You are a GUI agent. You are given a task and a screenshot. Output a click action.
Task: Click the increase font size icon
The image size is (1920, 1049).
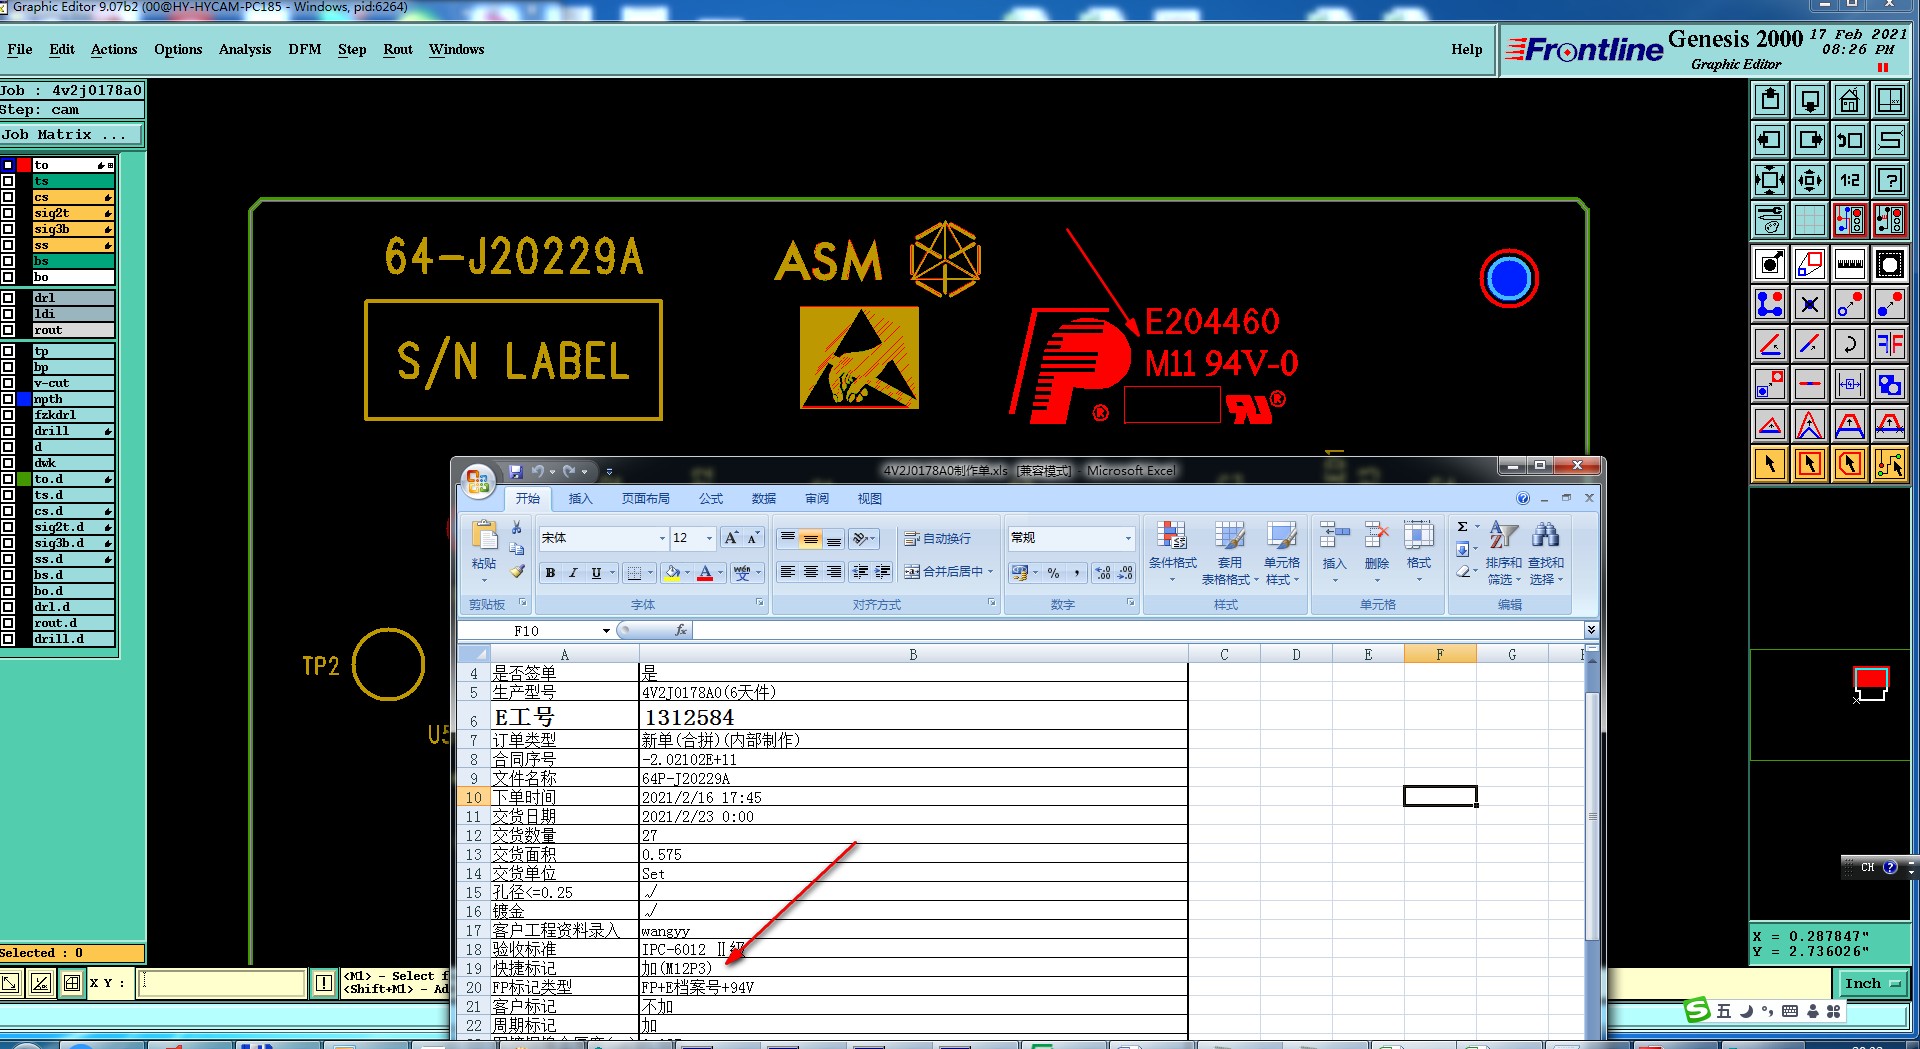pos(731,538)
